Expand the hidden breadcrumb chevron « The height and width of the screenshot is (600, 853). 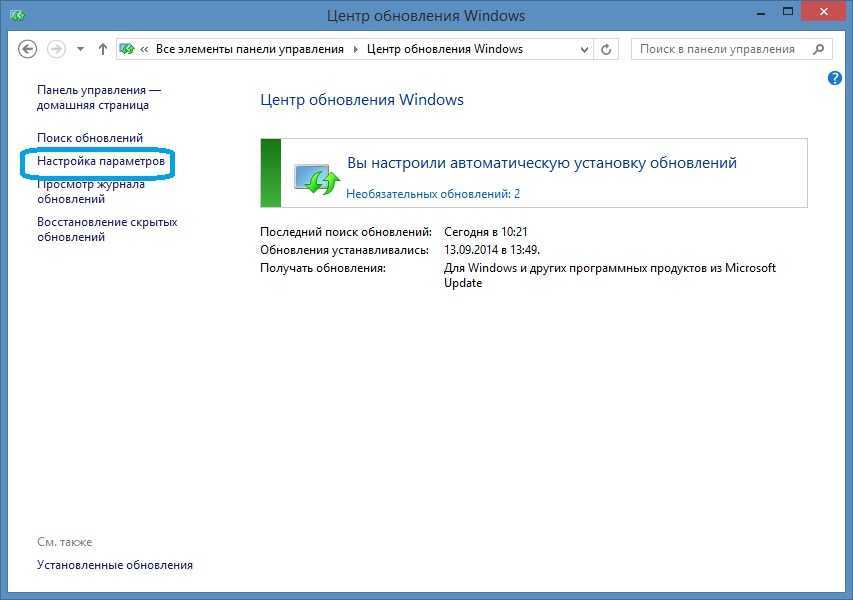tap(144, 50)
